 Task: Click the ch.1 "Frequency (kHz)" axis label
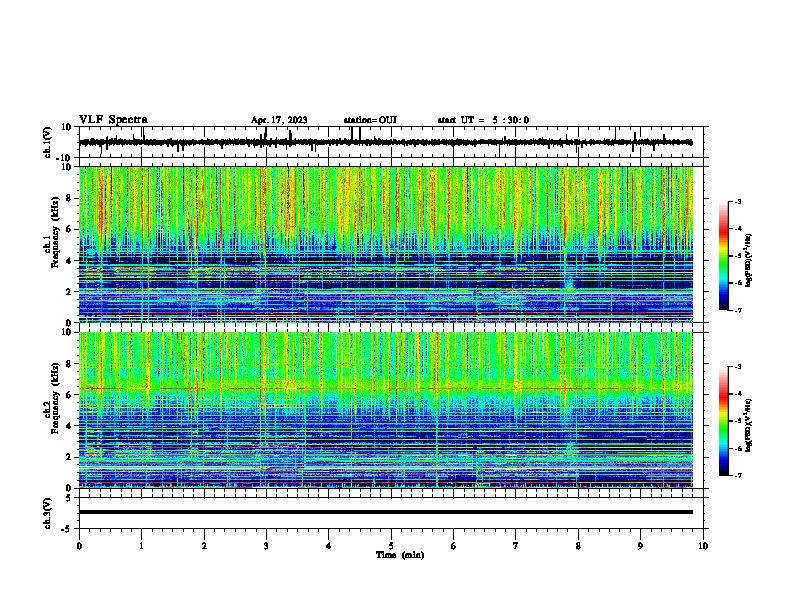pos(56,232)
